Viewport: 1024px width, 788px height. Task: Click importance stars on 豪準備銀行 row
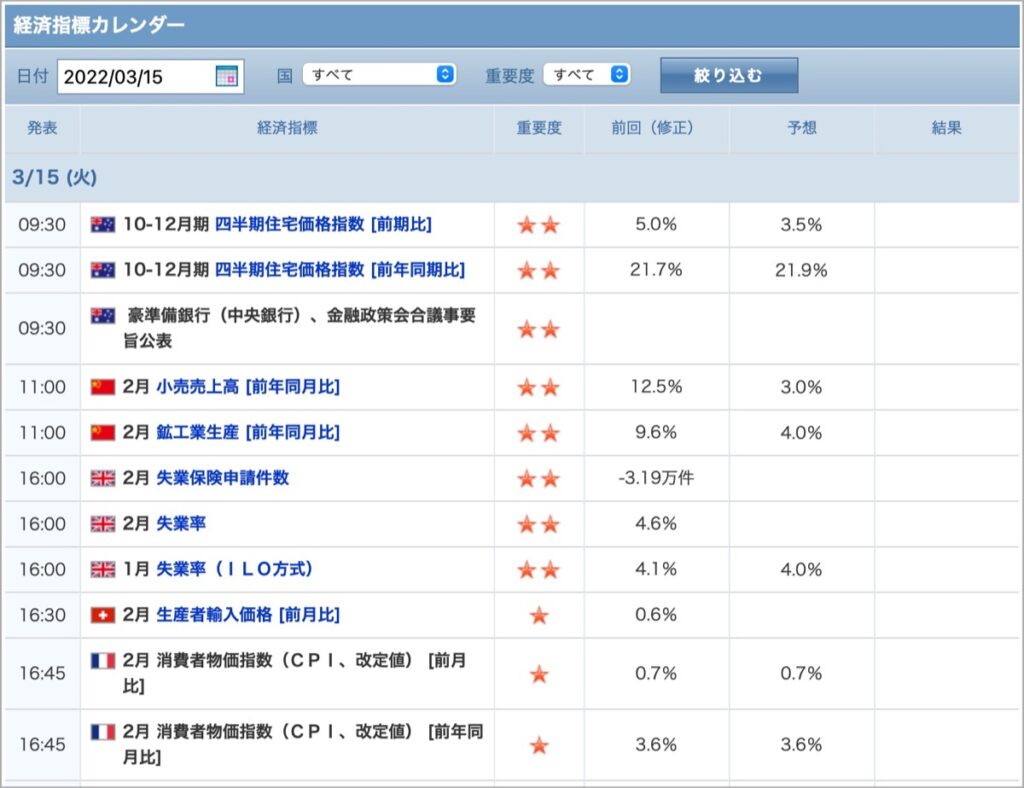(x=539, y=329)
